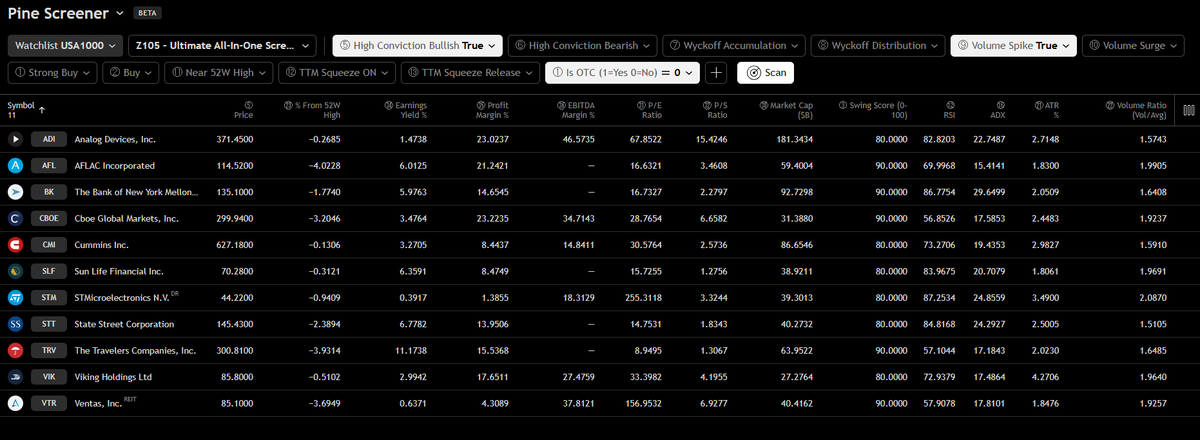This screenshot has height=440, width=1200.
Task: Select the SLF ticker badge
Action: 49,271
